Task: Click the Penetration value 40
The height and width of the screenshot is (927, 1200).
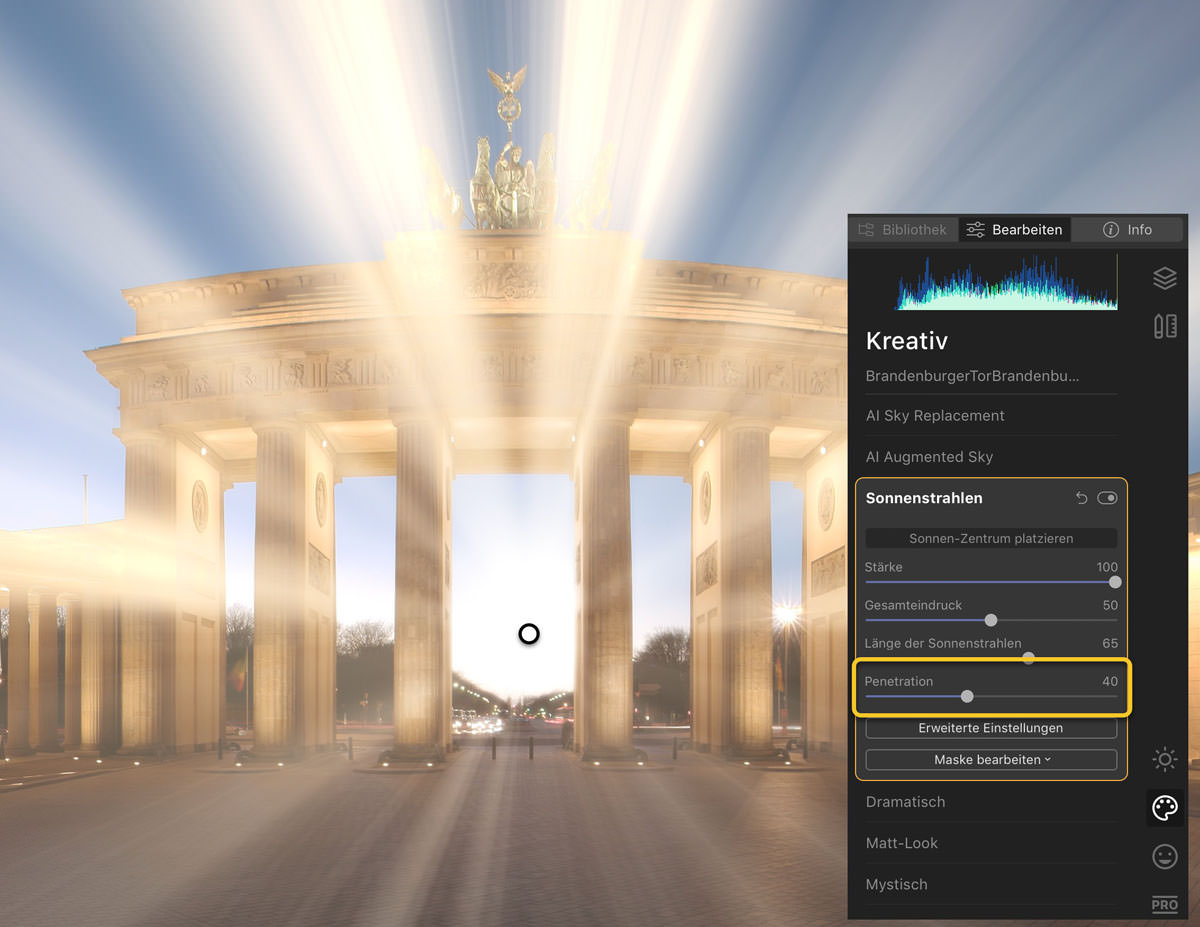Action: 1110,681
